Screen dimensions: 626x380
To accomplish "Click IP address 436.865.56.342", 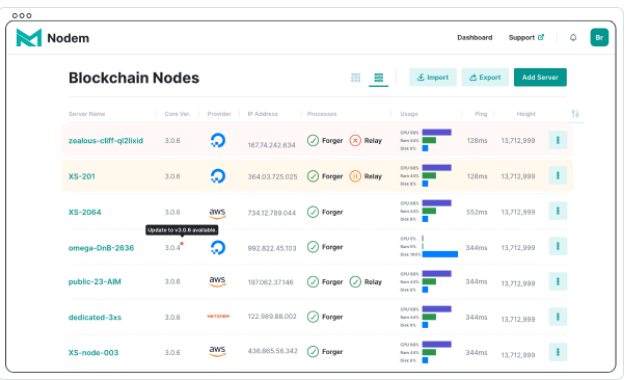I will click(272, 351).
